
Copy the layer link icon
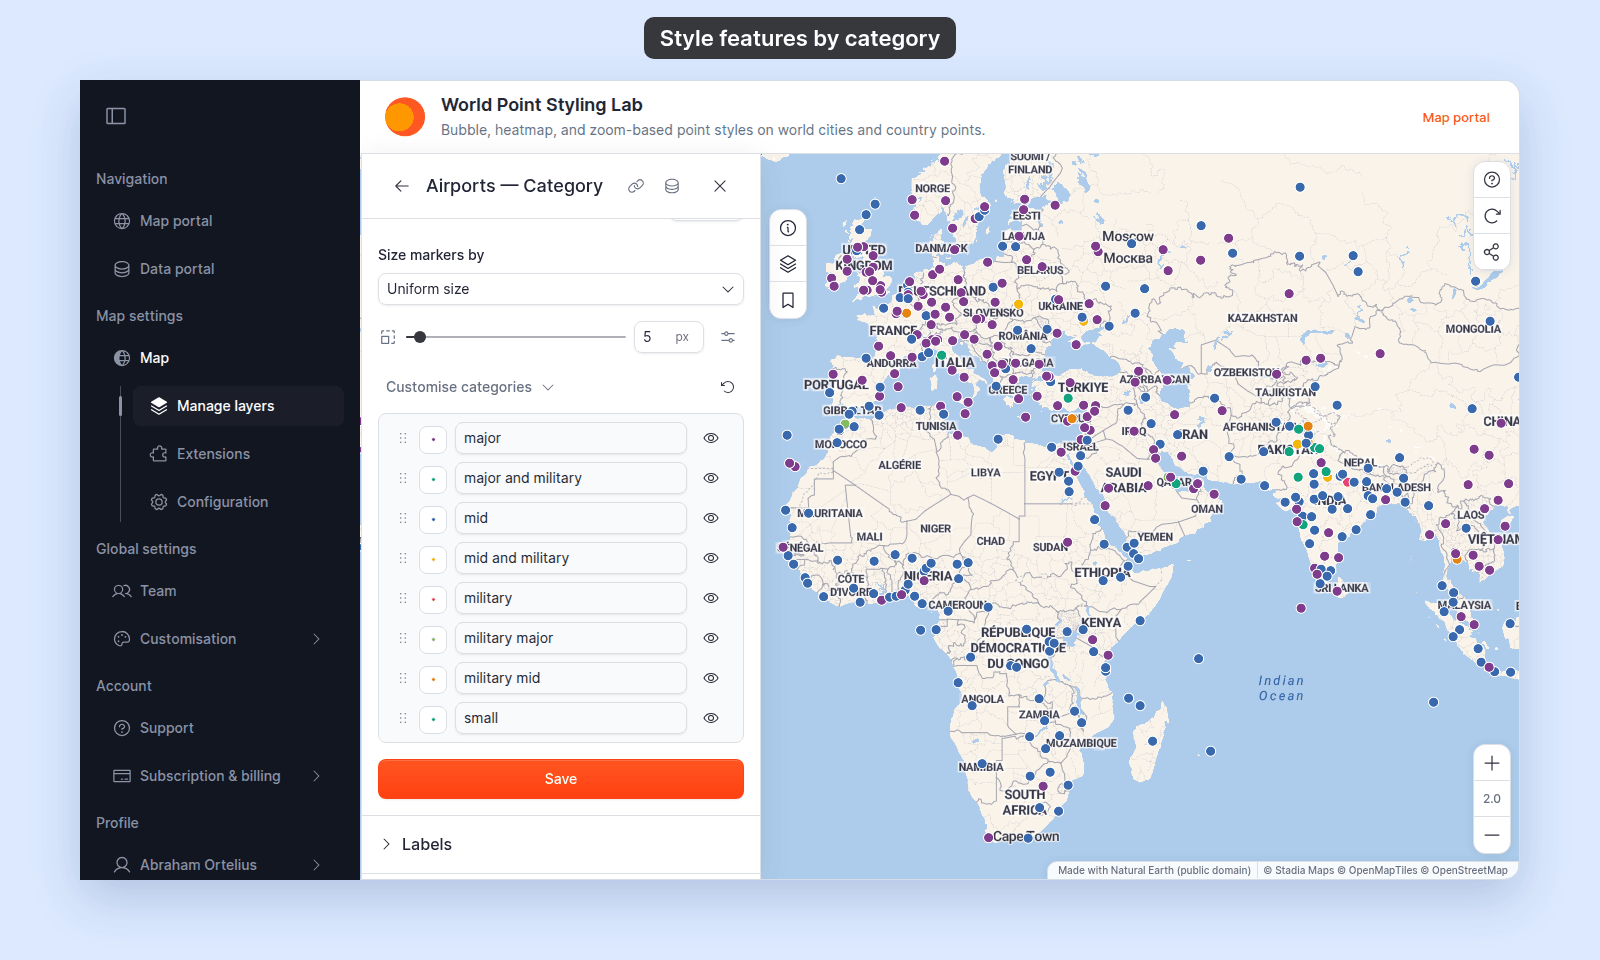pyautogui.click(x=636, y=186)
